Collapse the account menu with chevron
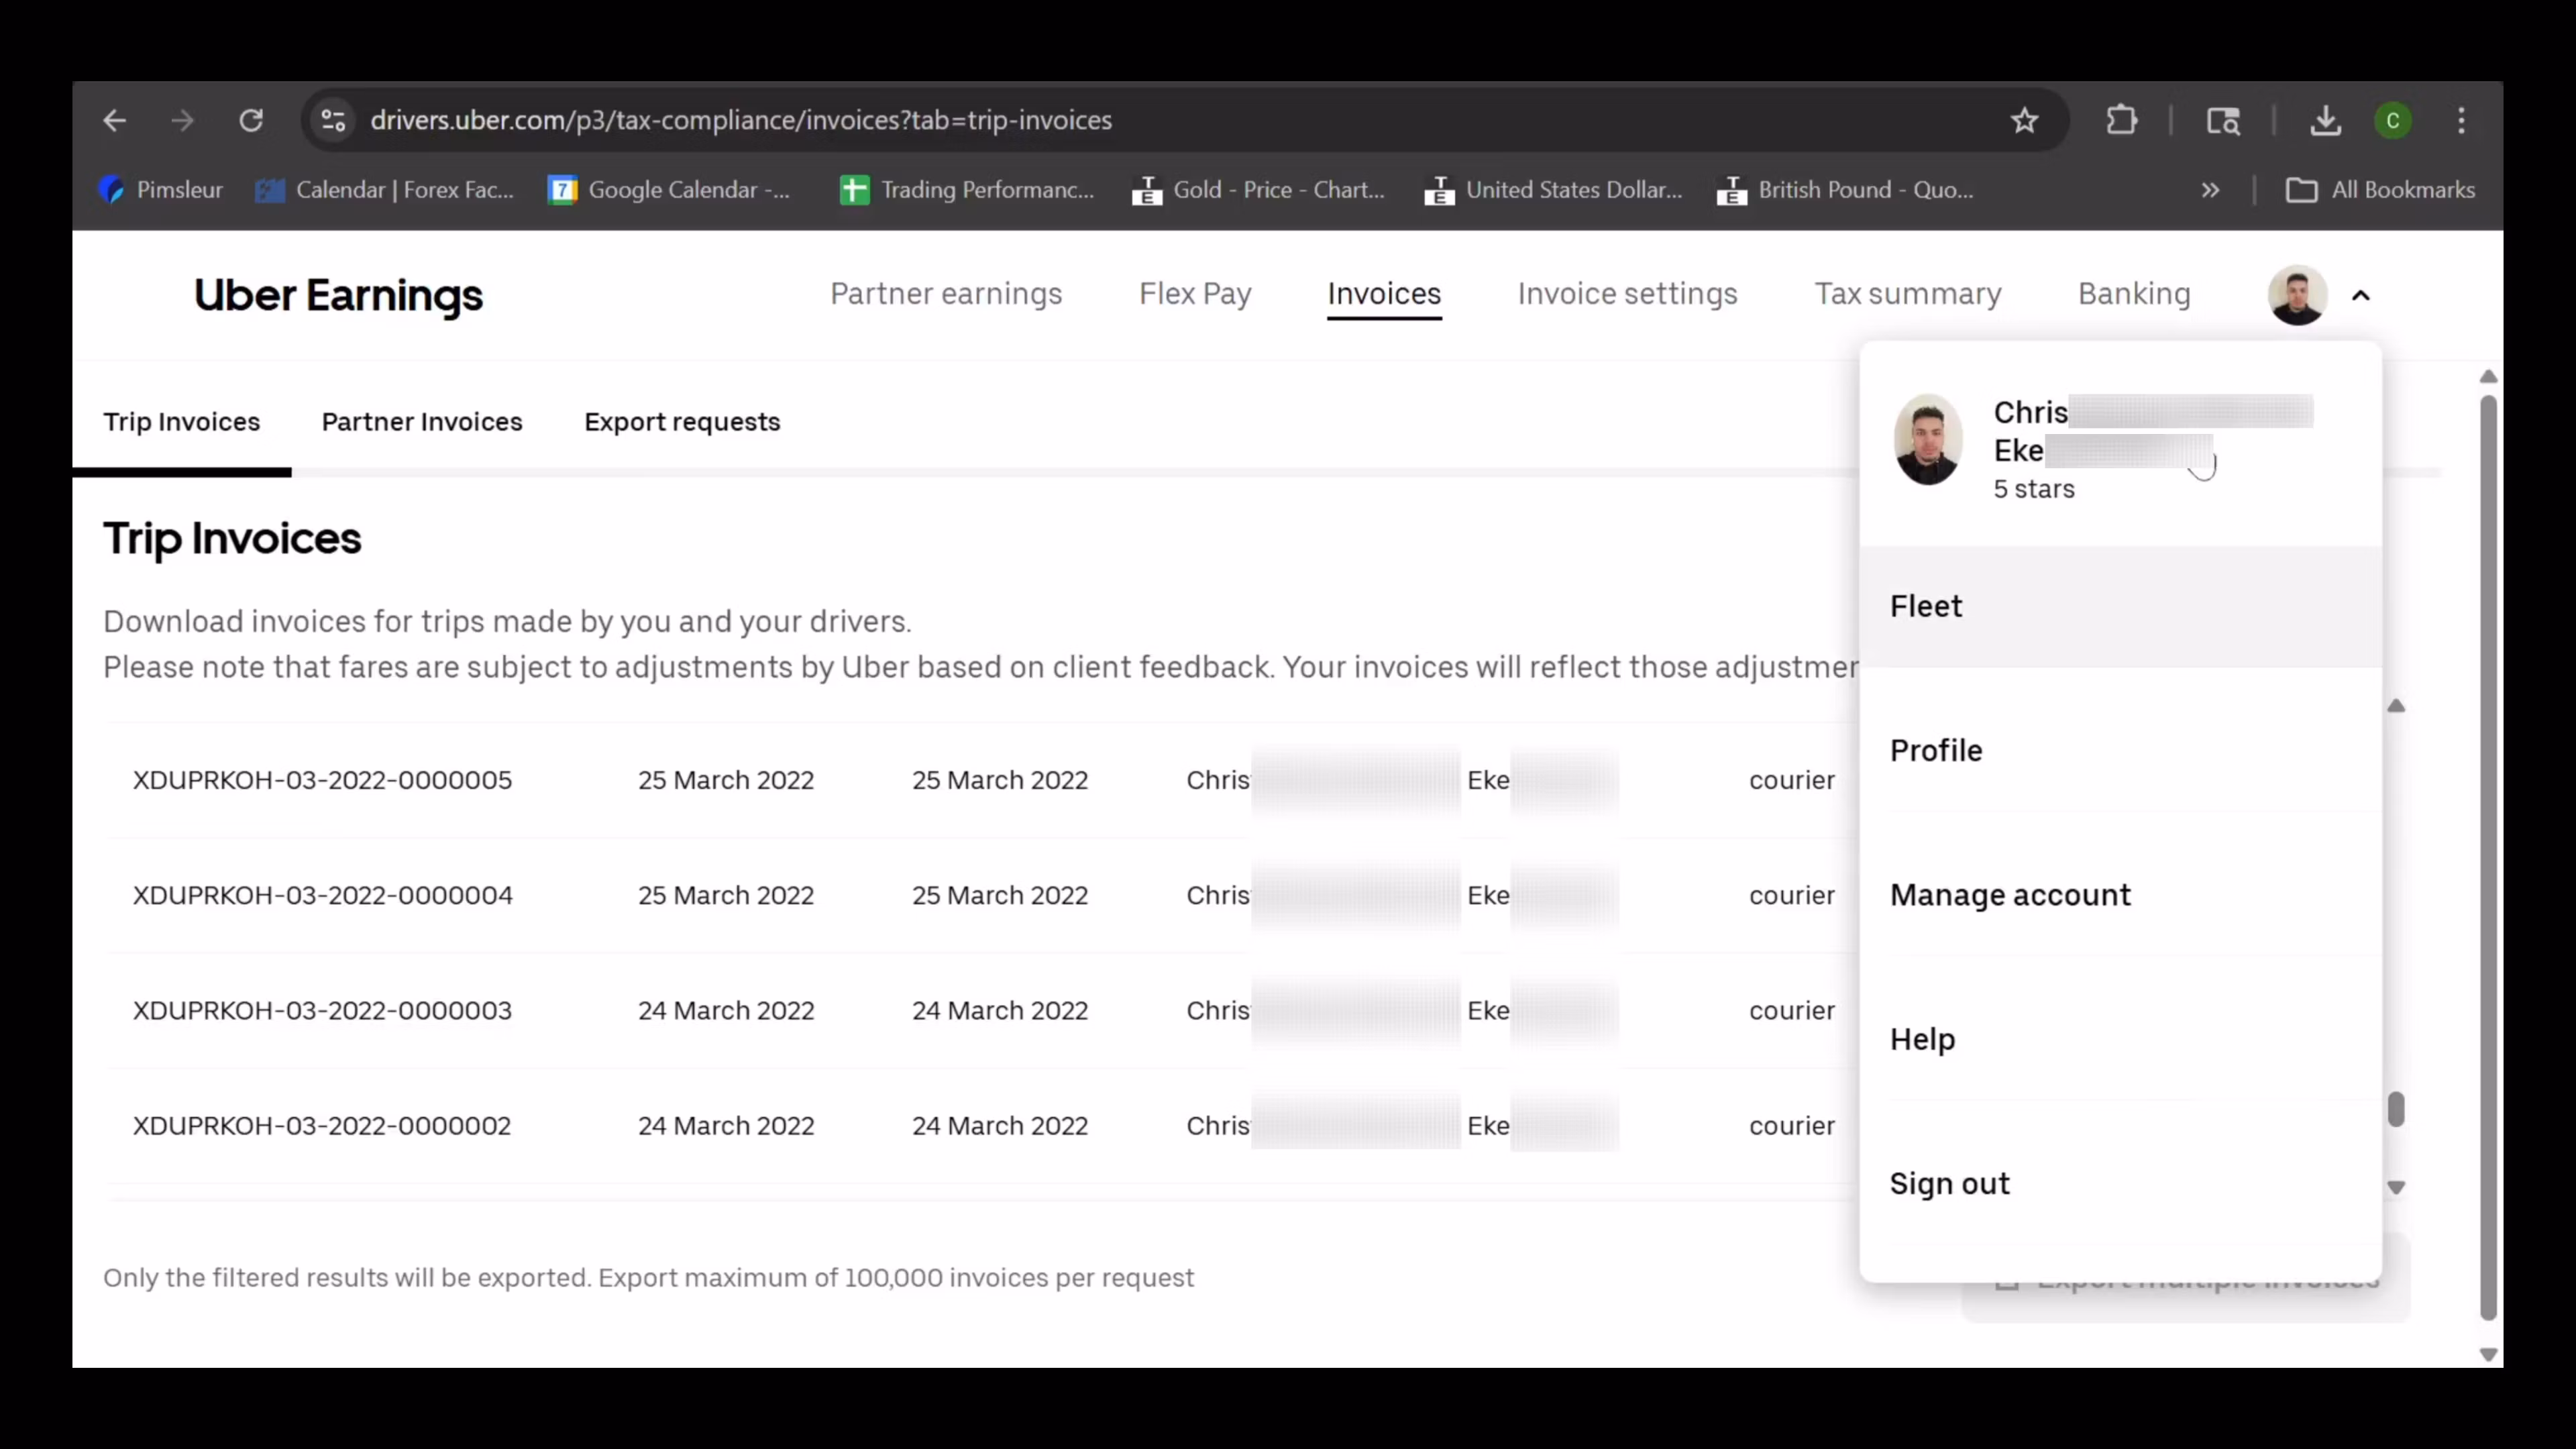This screenshot has width=2576, height=1449. 2361,296
